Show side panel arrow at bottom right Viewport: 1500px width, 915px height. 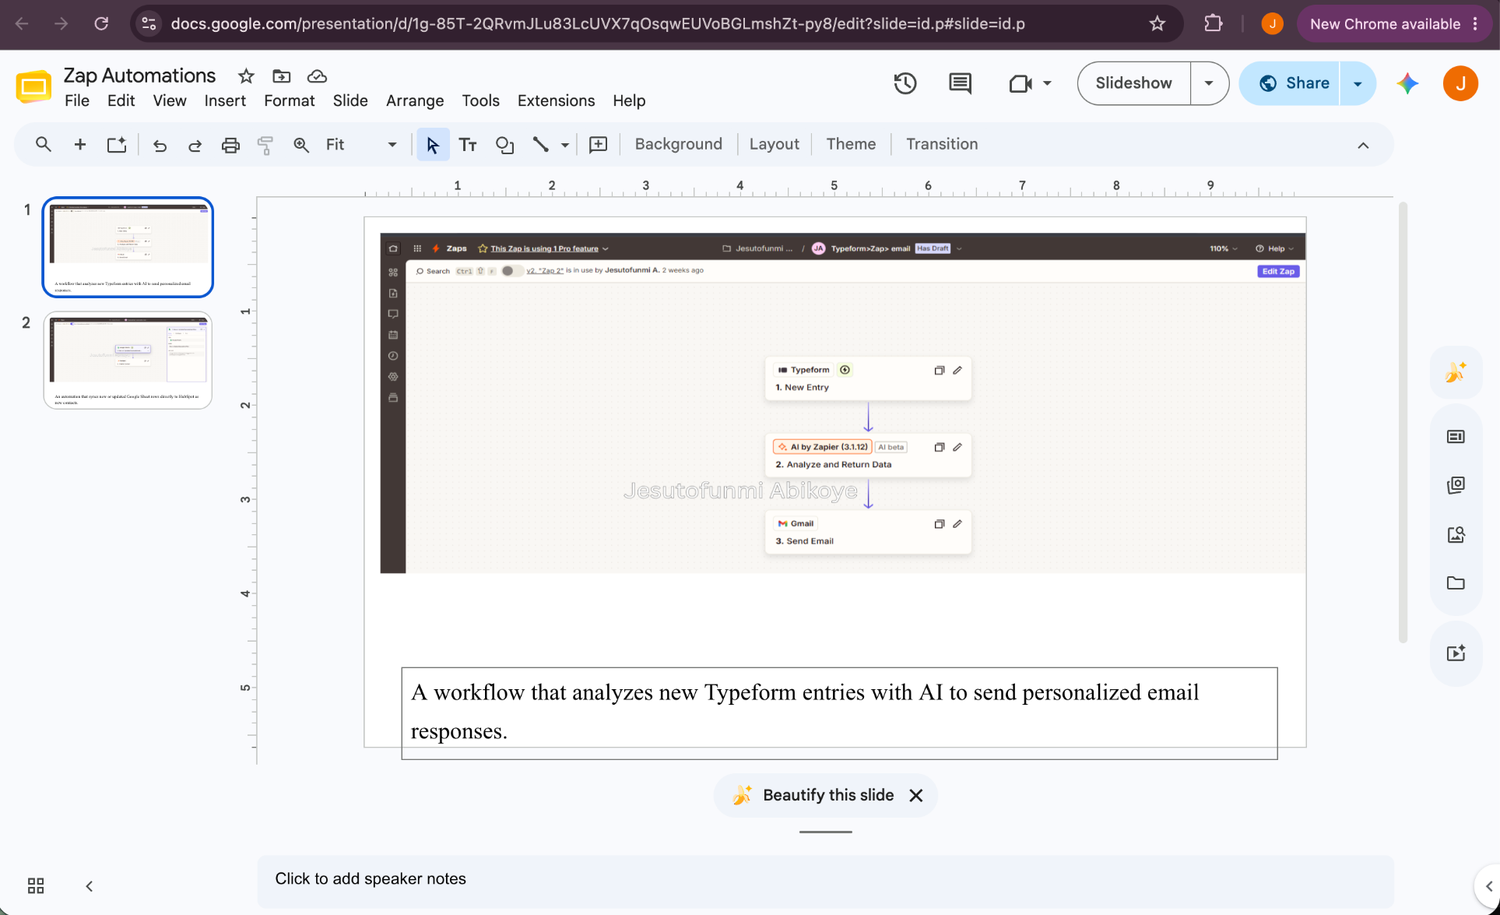coord(1488,886)
